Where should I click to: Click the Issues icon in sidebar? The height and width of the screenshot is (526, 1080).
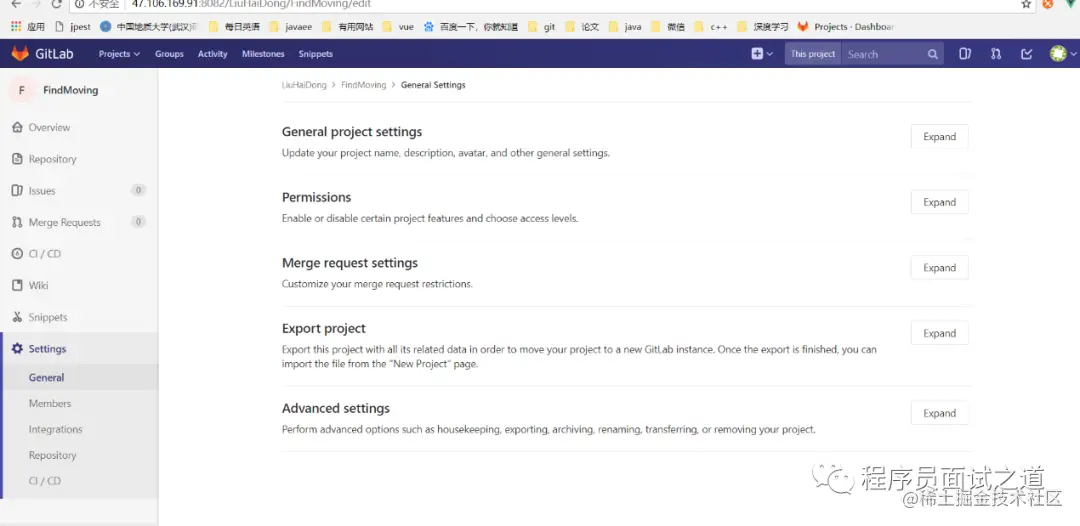(x=17, y=191)
